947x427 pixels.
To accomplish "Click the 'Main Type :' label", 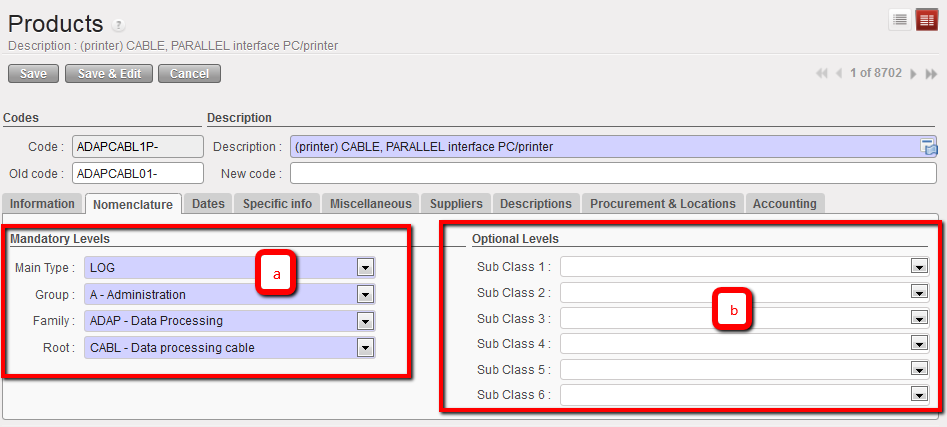I will [x=45, y=268].
